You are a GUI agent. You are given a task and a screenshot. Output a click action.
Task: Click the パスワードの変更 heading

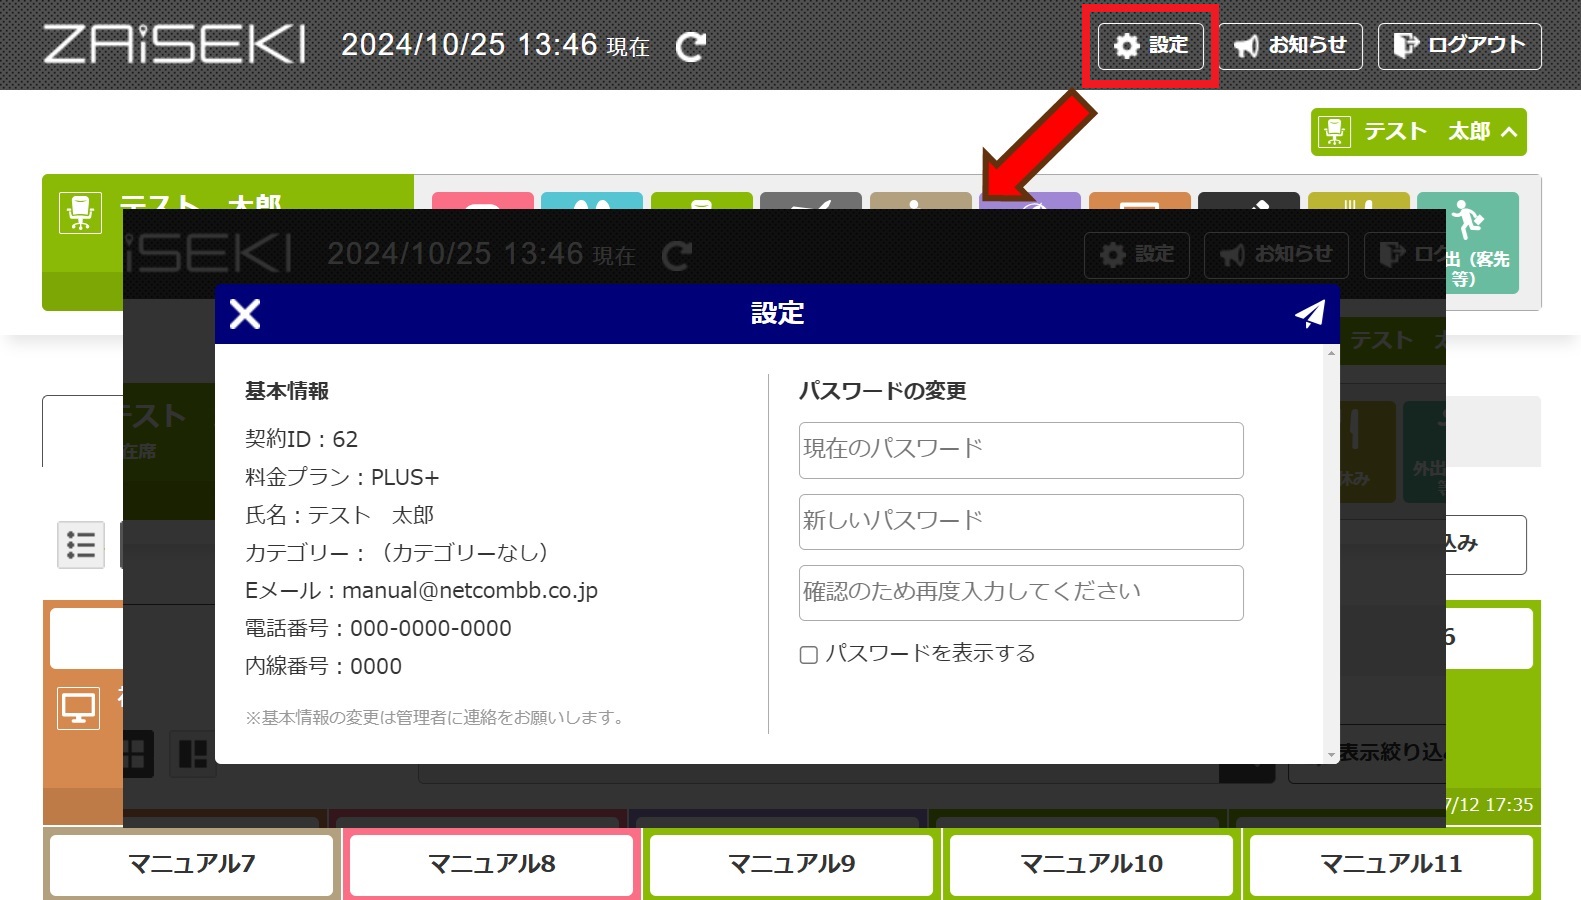(x=882, y=391)
